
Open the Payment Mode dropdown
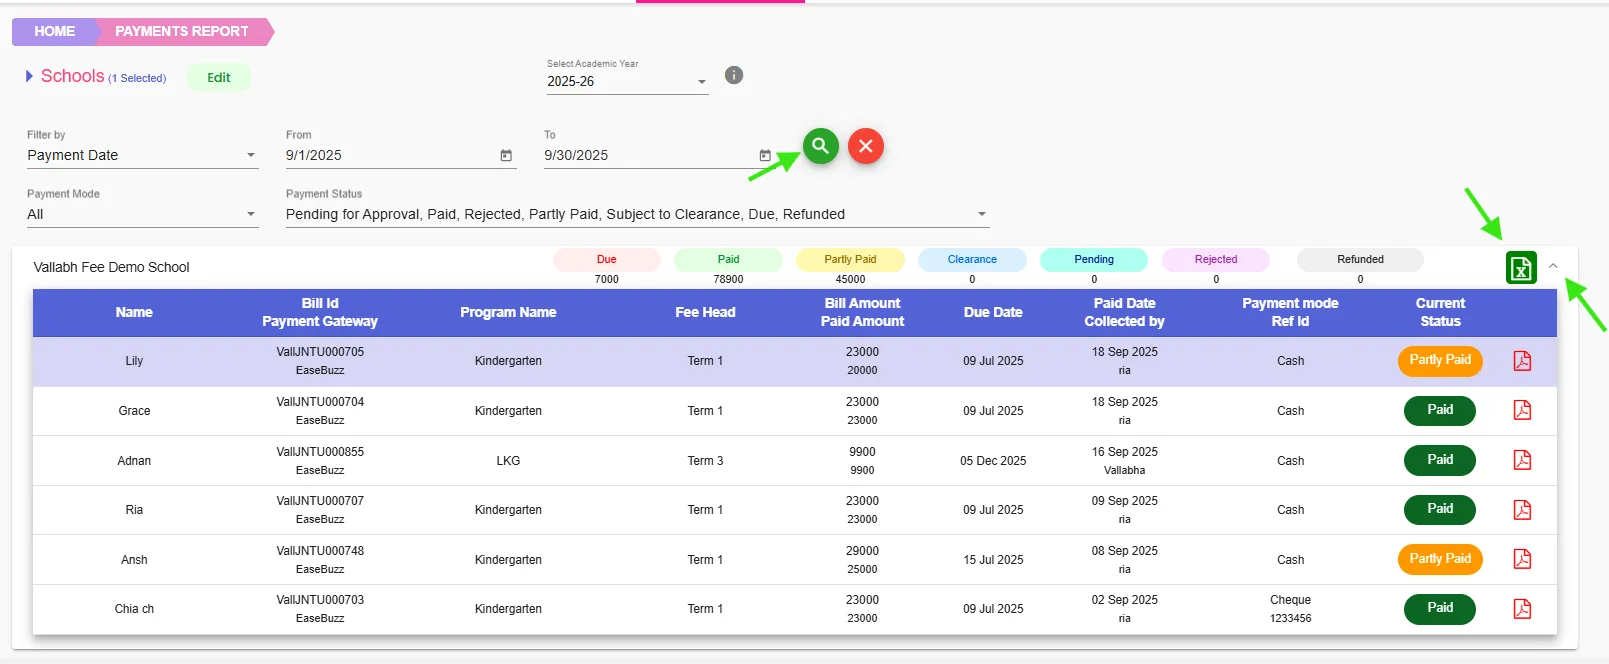pos(143,214)
